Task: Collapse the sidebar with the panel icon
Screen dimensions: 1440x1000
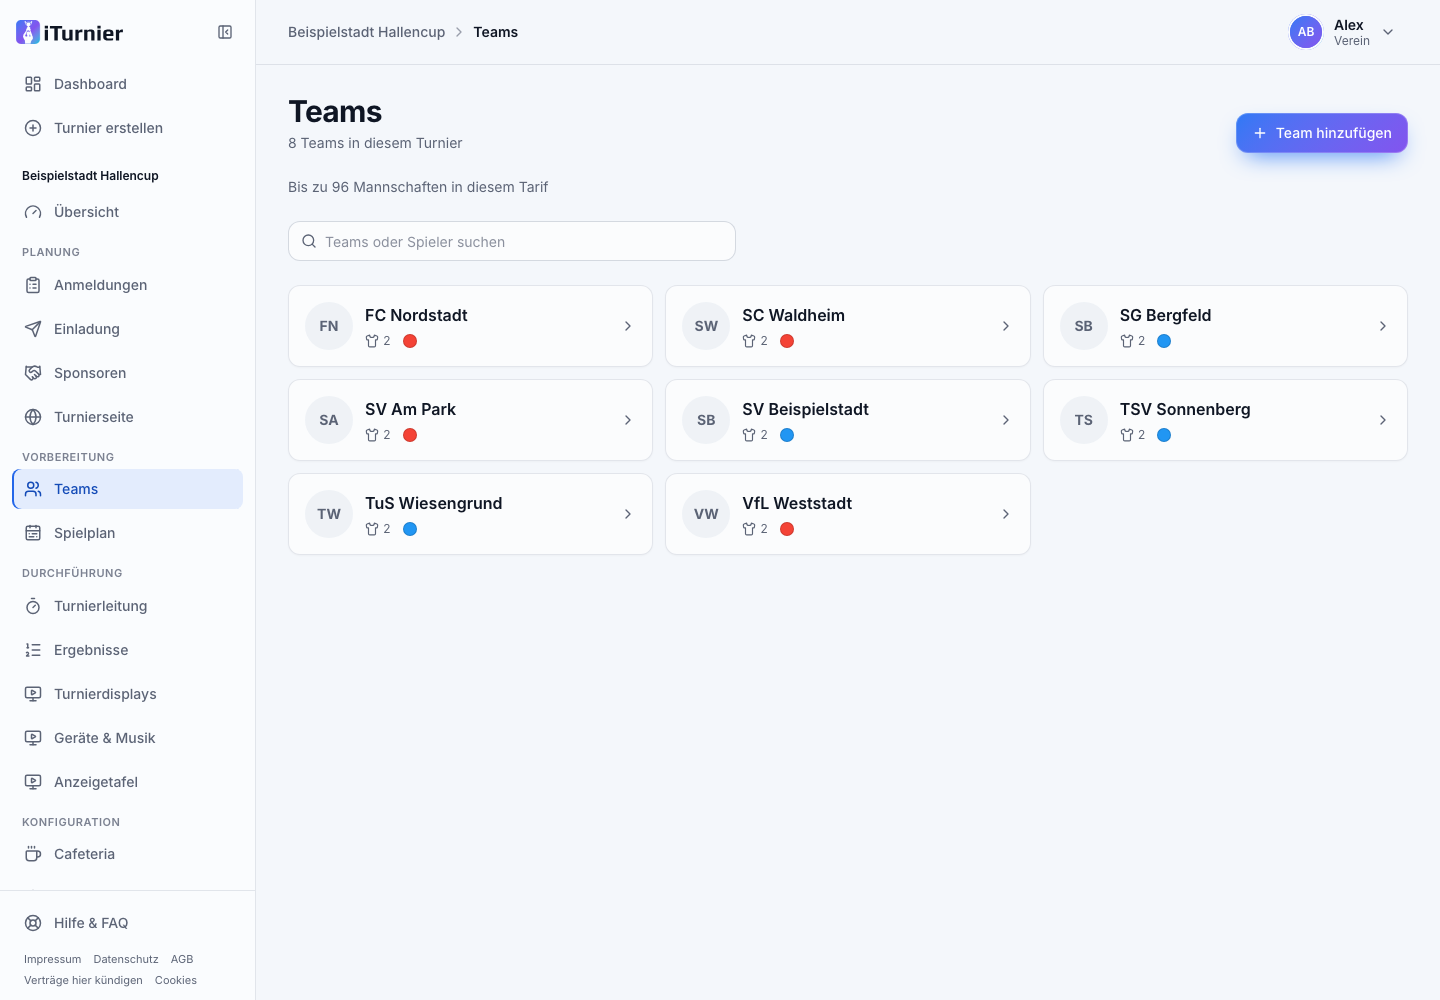Action: [x=225, y=32]
